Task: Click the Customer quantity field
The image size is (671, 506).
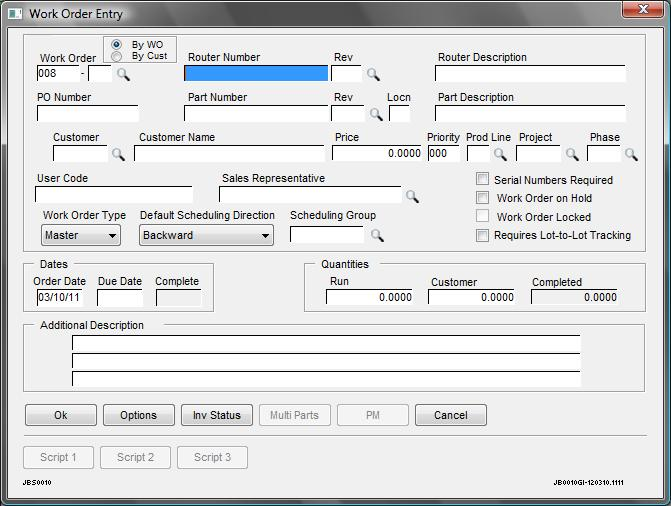Action: [471, 297]
